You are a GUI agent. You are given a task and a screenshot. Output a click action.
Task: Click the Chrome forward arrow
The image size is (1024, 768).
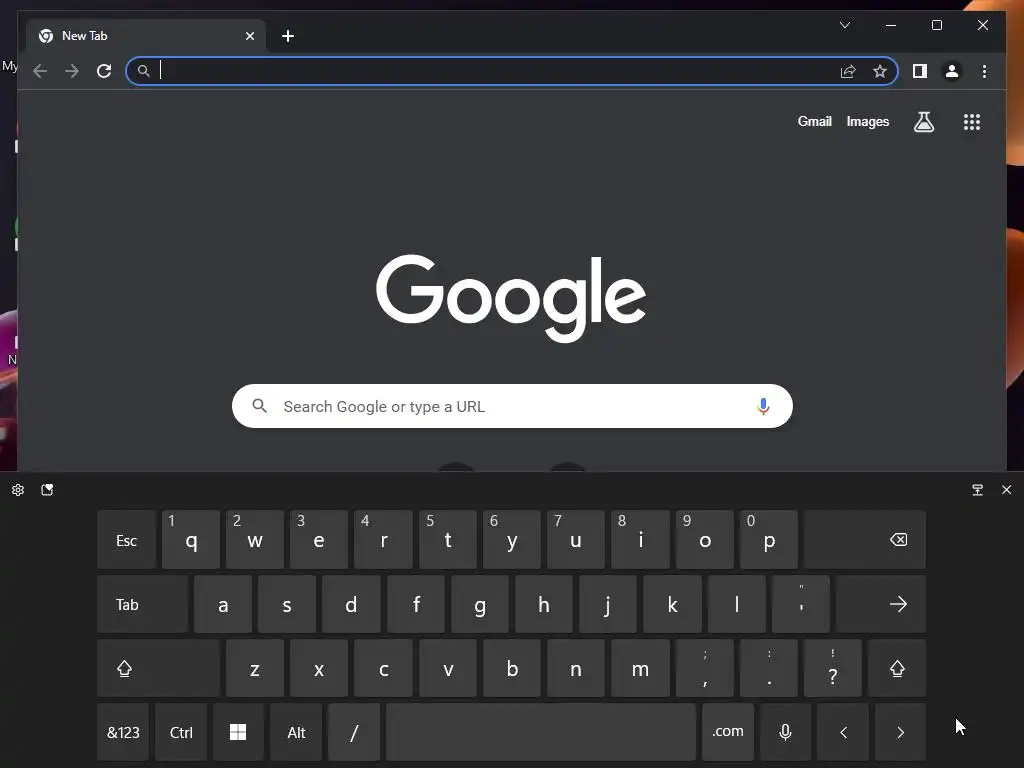pyautogui.click(x=72, y=71)
